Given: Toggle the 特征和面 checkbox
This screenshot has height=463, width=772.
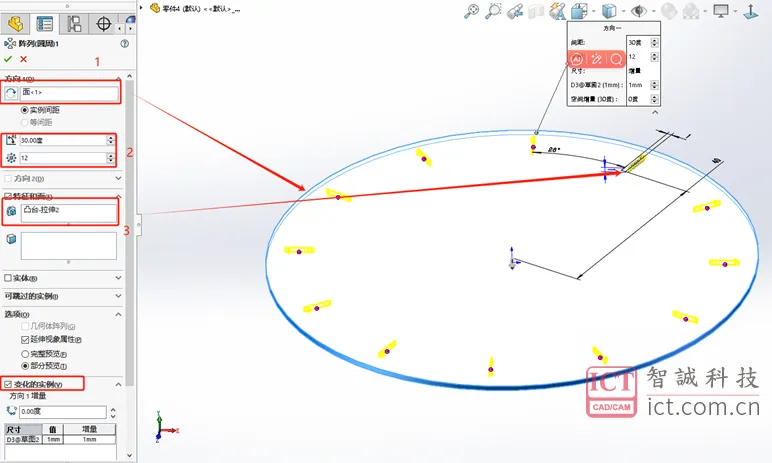Looking at the screenshot, I should (x=8, y=196).
